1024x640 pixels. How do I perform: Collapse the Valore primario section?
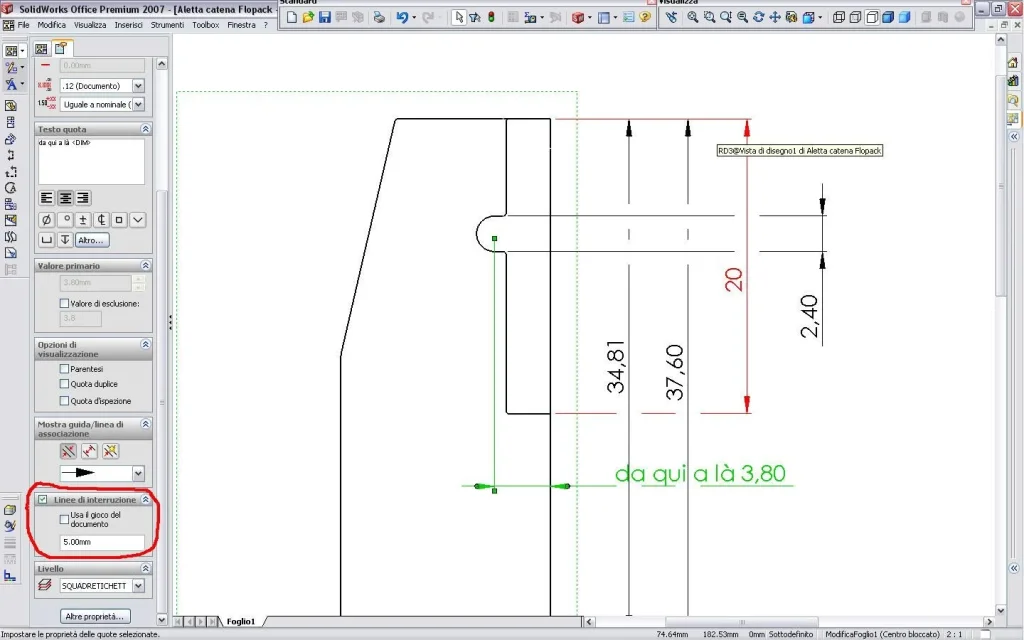click(146, 266)
